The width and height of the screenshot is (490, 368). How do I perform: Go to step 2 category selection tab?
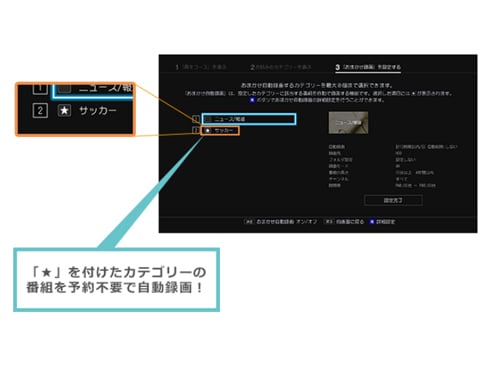click(x=281, y=67)
